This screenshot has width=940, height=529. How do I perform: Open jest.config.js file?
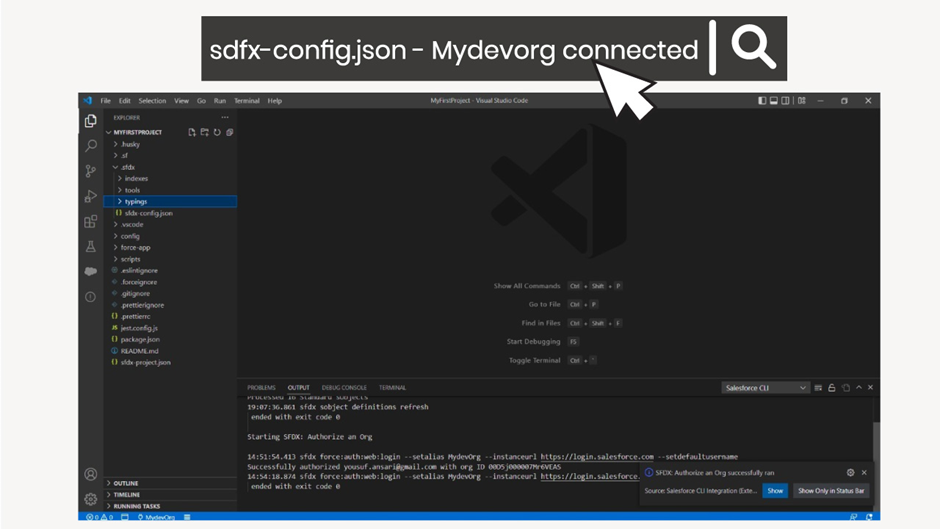point(139,328)
